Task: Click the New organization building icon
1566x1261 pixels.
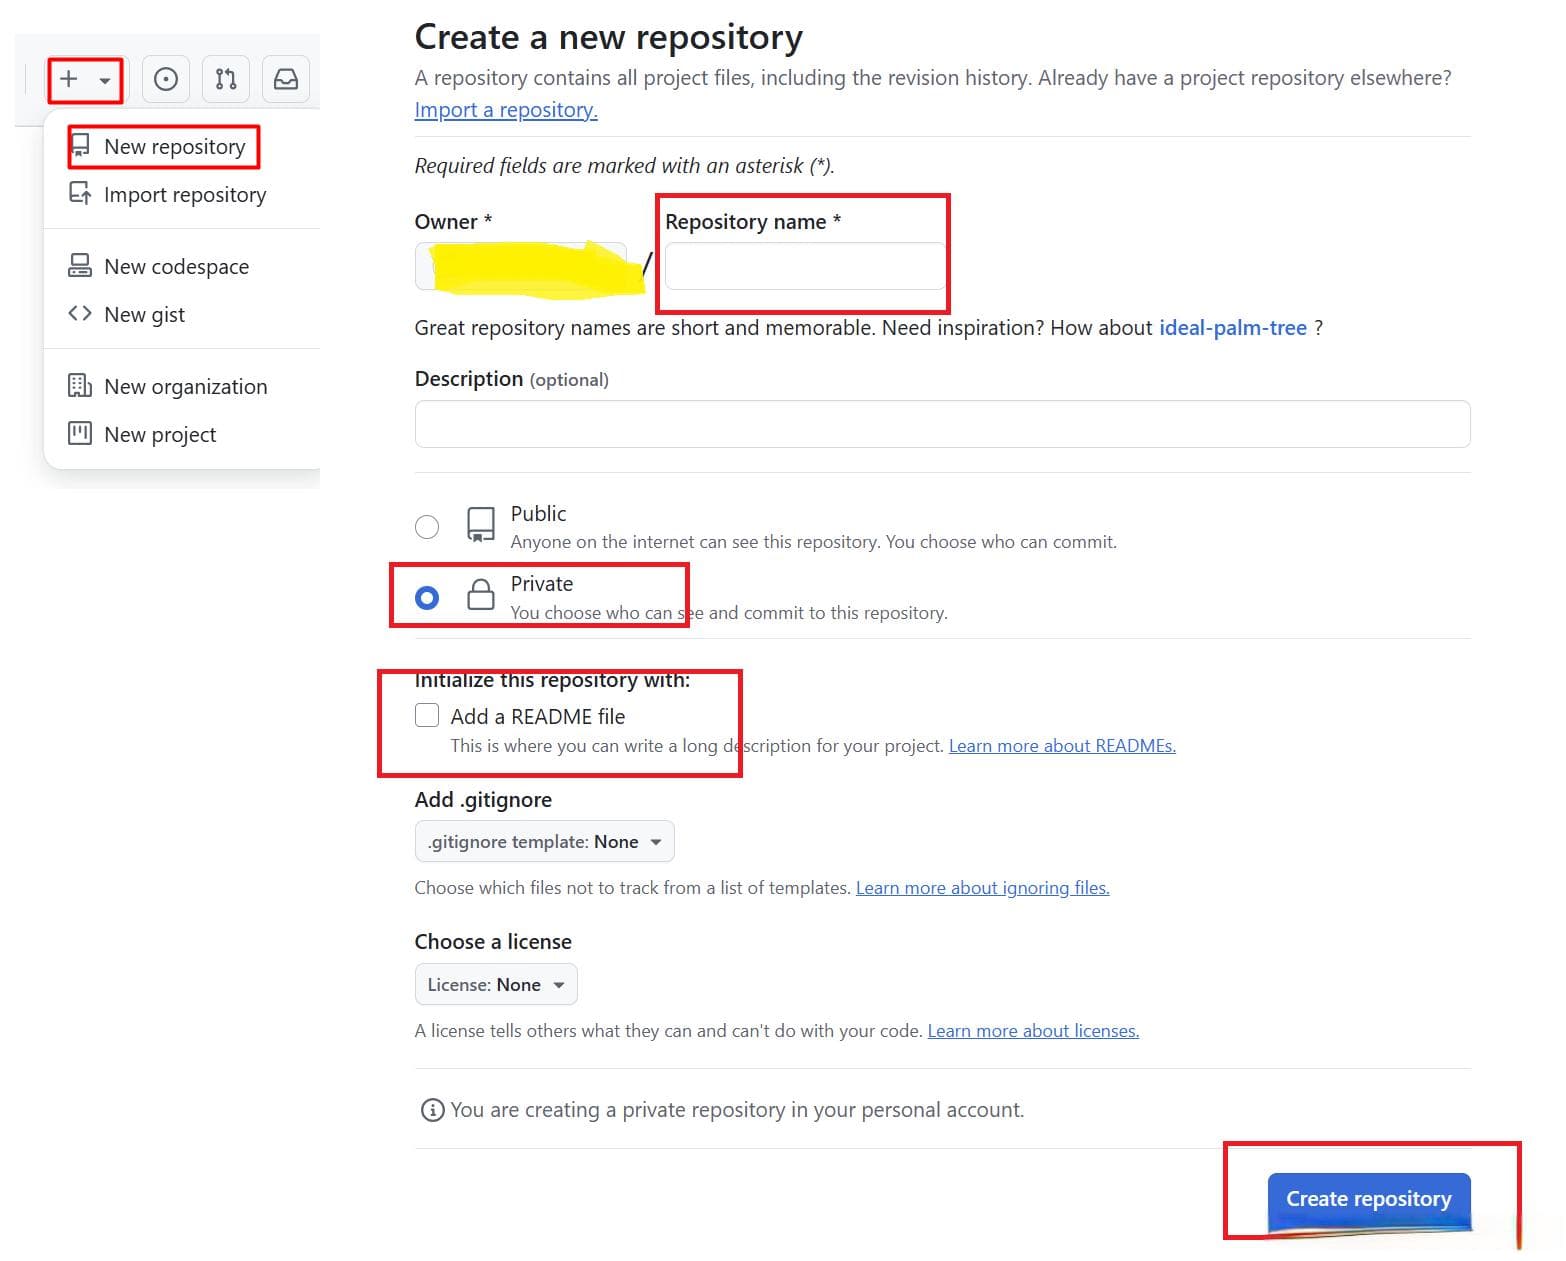Action: pyautogui.click(x=79, y=385)
